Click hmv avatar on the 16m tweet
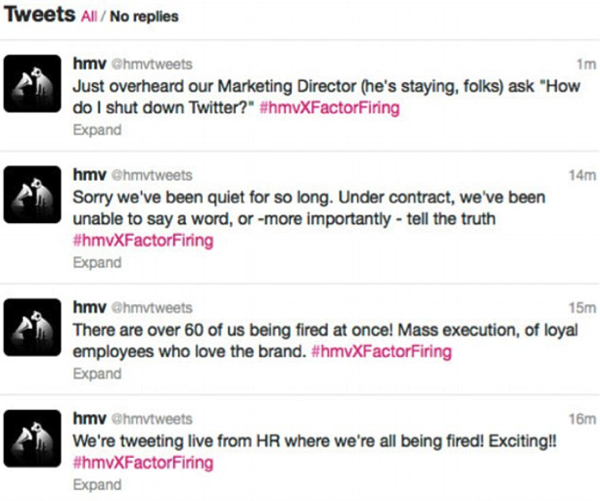The height and width of the screenshot is (501, 600). click(32, 438)
